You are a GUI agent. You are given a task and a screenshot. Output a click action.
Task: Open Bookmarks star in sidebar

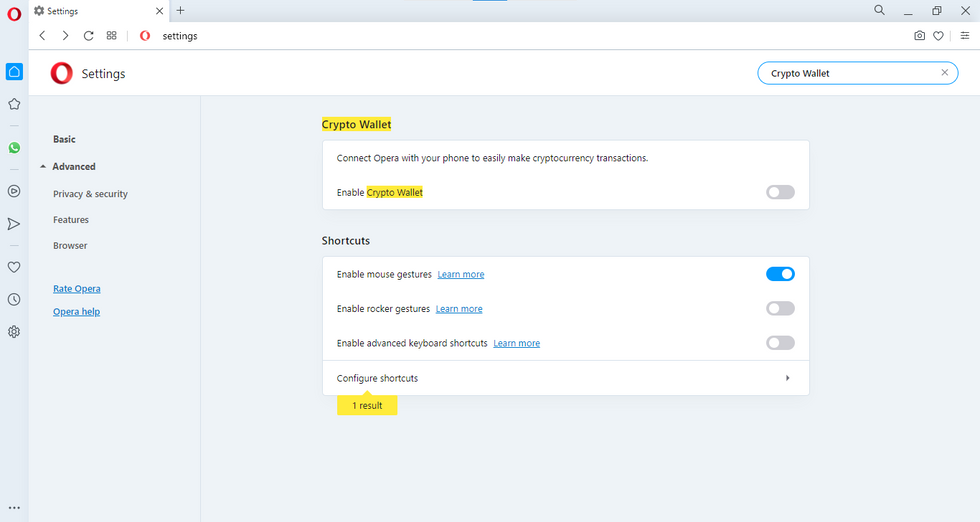14,104
